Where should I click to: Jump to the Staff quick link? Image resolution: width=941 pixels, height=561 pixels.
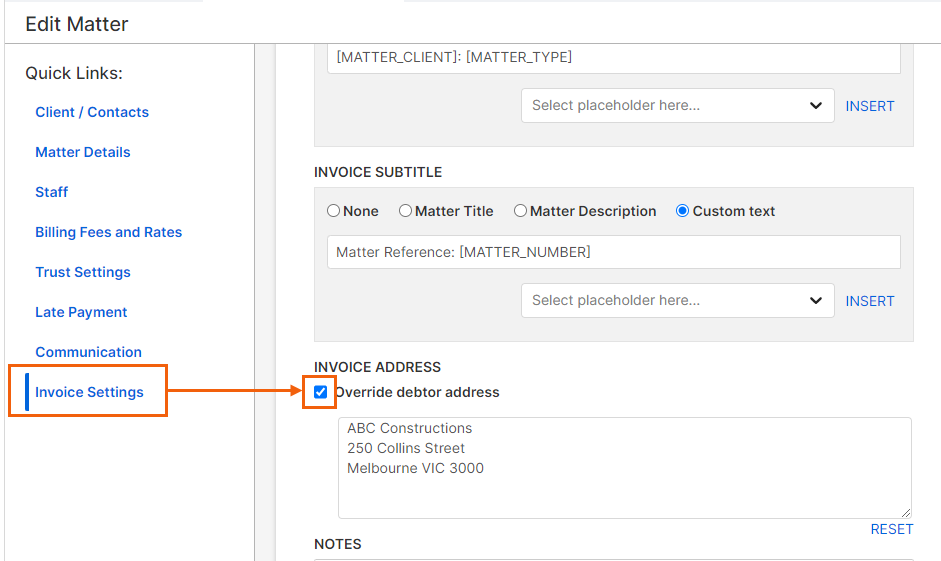click(52, 192)
